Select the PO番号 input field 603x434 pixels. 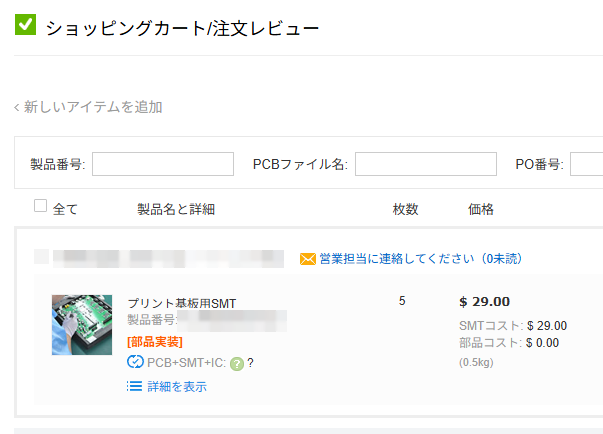(586, 164)
